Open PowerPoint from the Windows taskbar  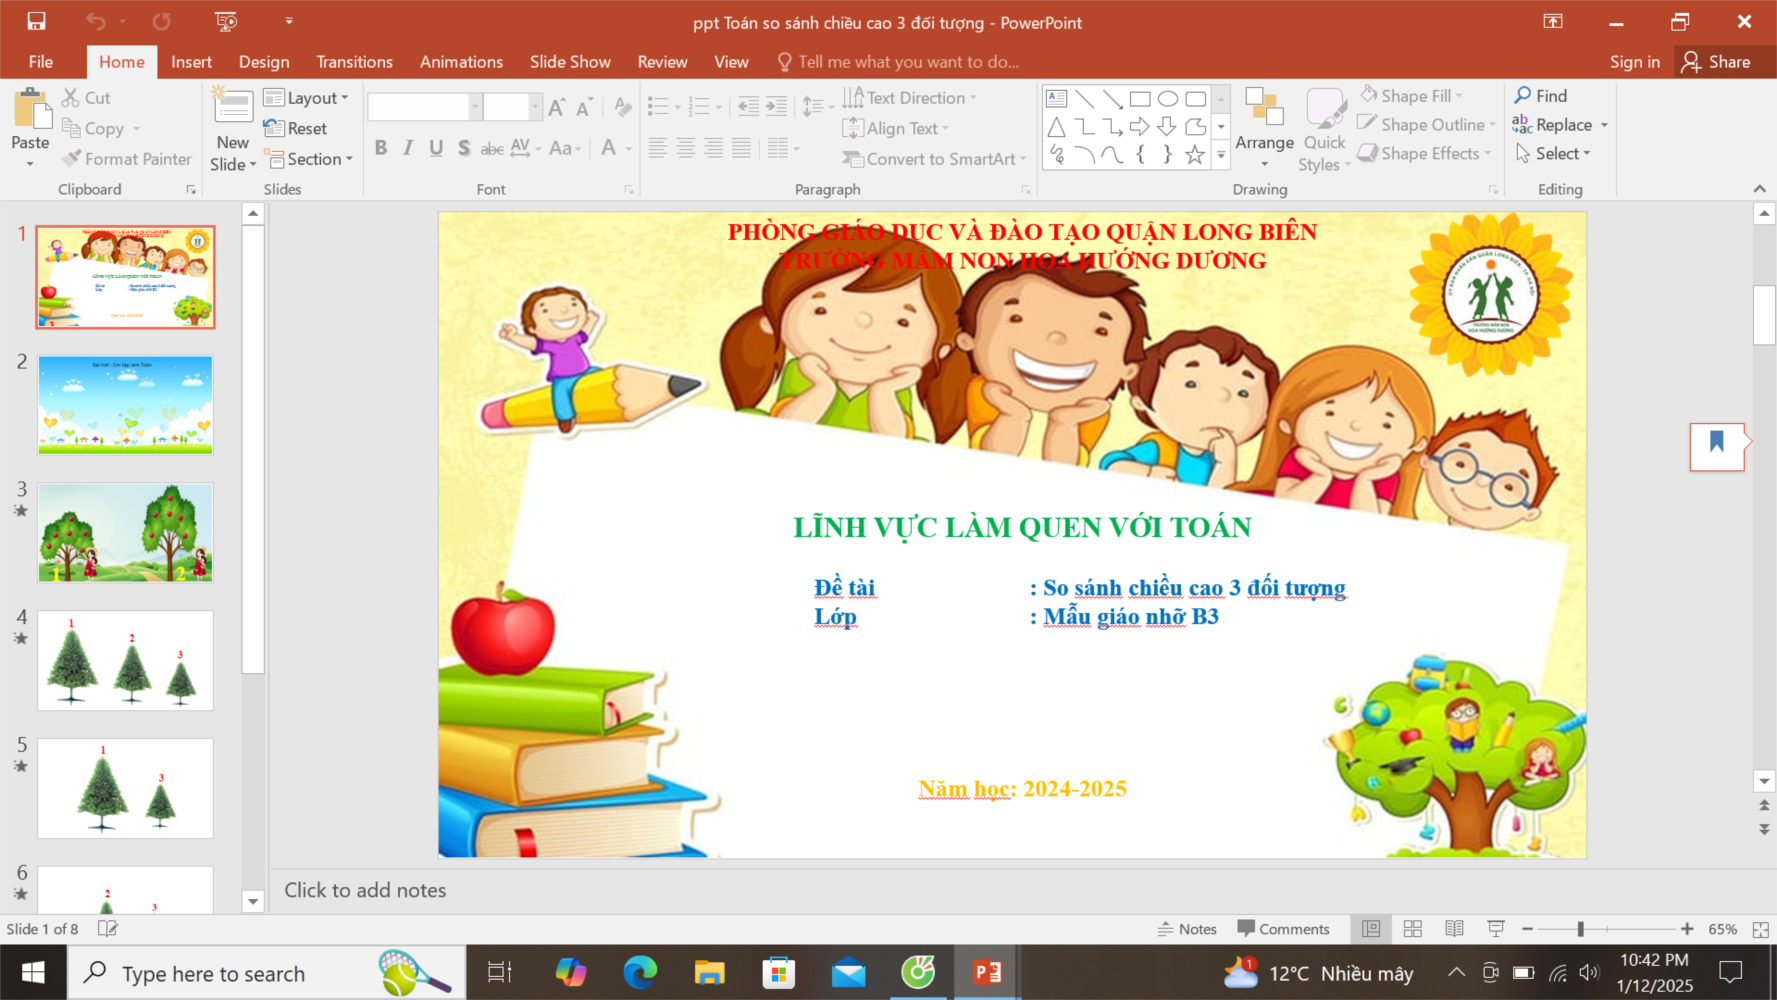coord(987,972)
